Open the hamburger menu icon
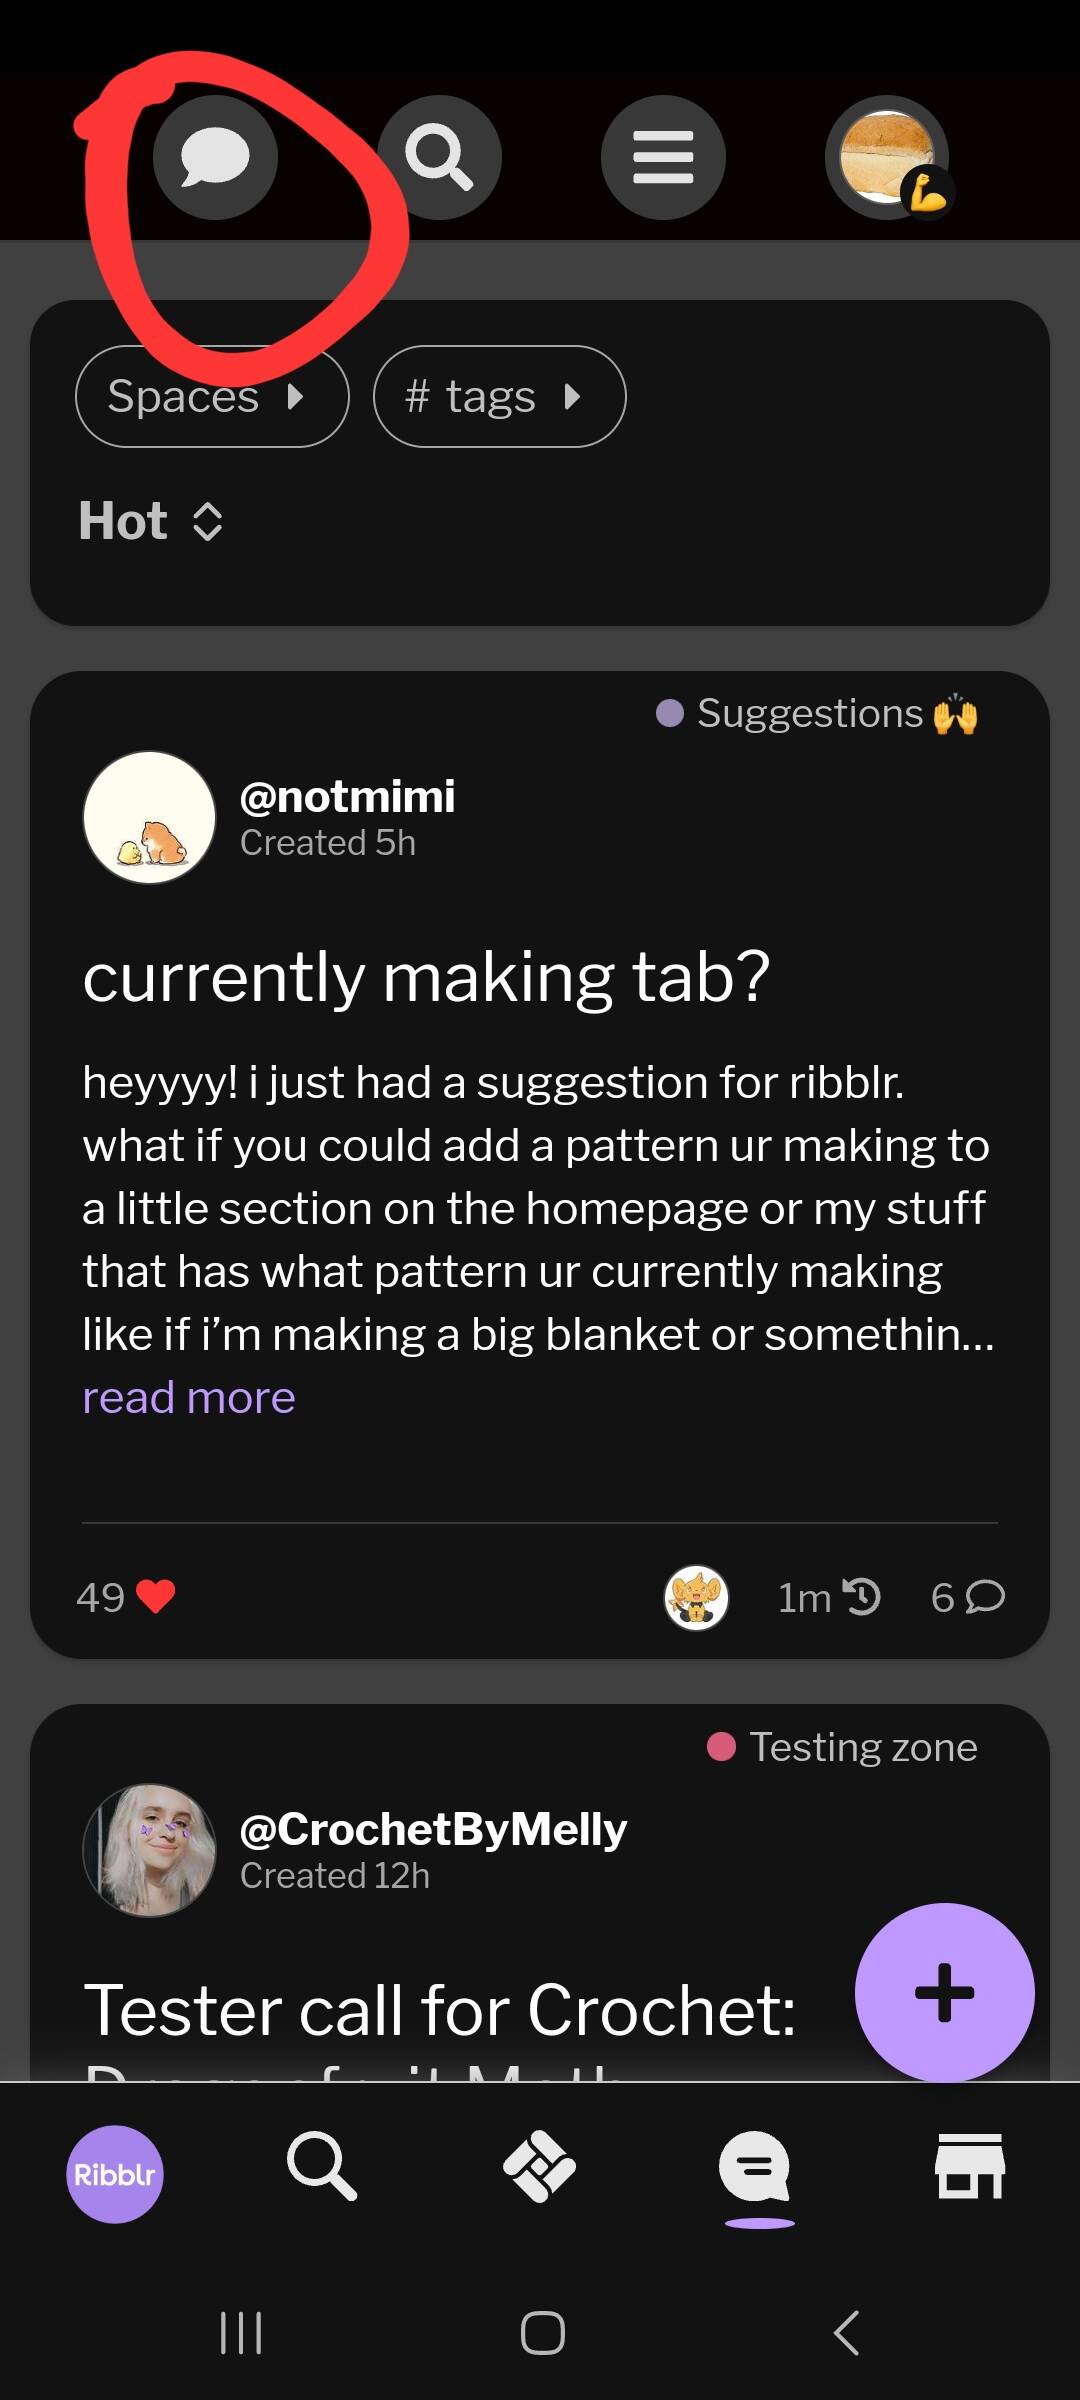Image resolution: width=1080 pixels, height=2400 pixels. click(x=663, y=158)
